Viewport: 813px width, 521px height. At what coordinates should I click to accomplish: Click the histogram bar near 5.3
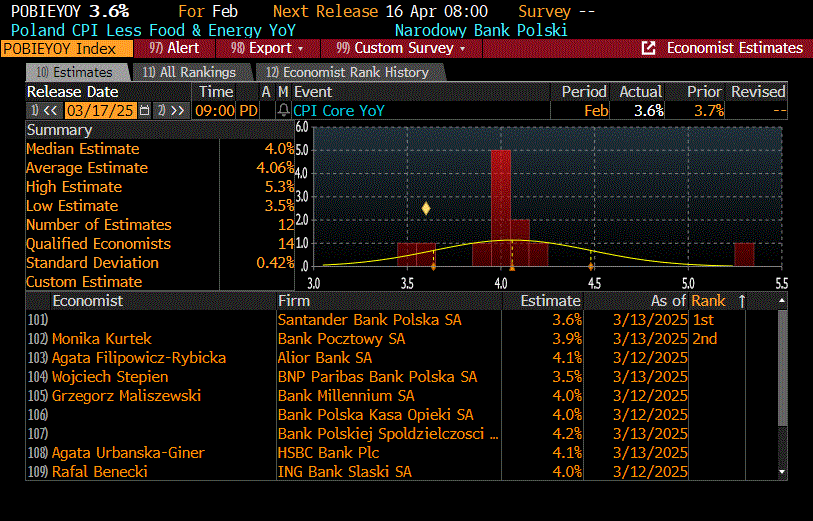(744, 255)
